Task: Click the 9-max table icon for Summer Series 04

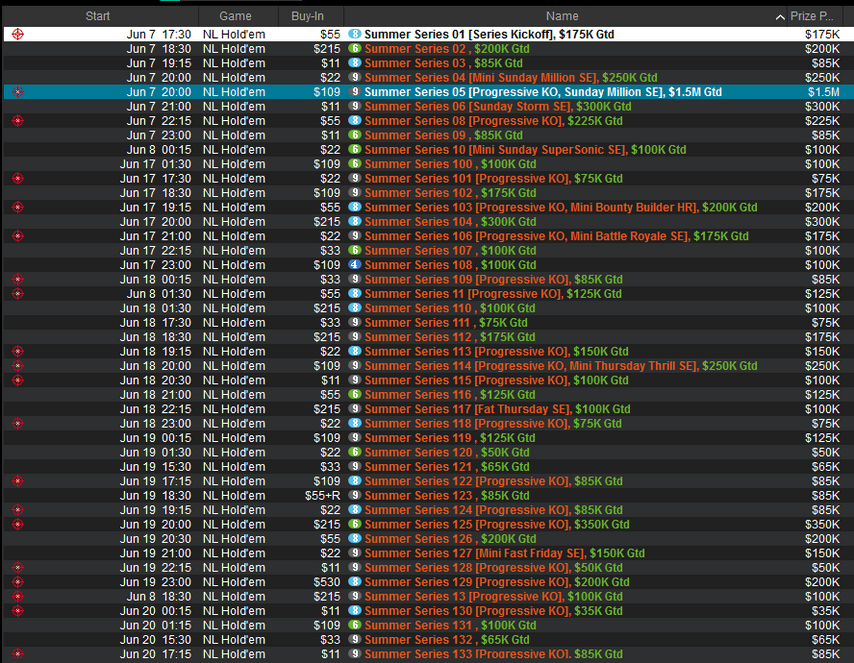Action: click(x=355, y=77)
